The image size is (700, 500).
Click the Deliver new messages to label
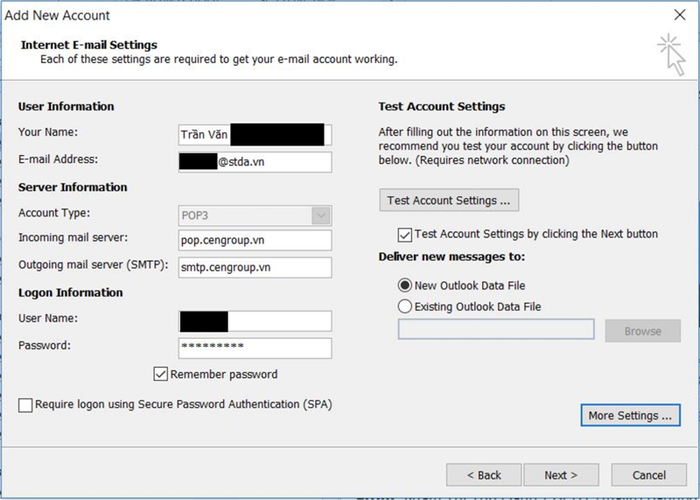click(452, 257)
